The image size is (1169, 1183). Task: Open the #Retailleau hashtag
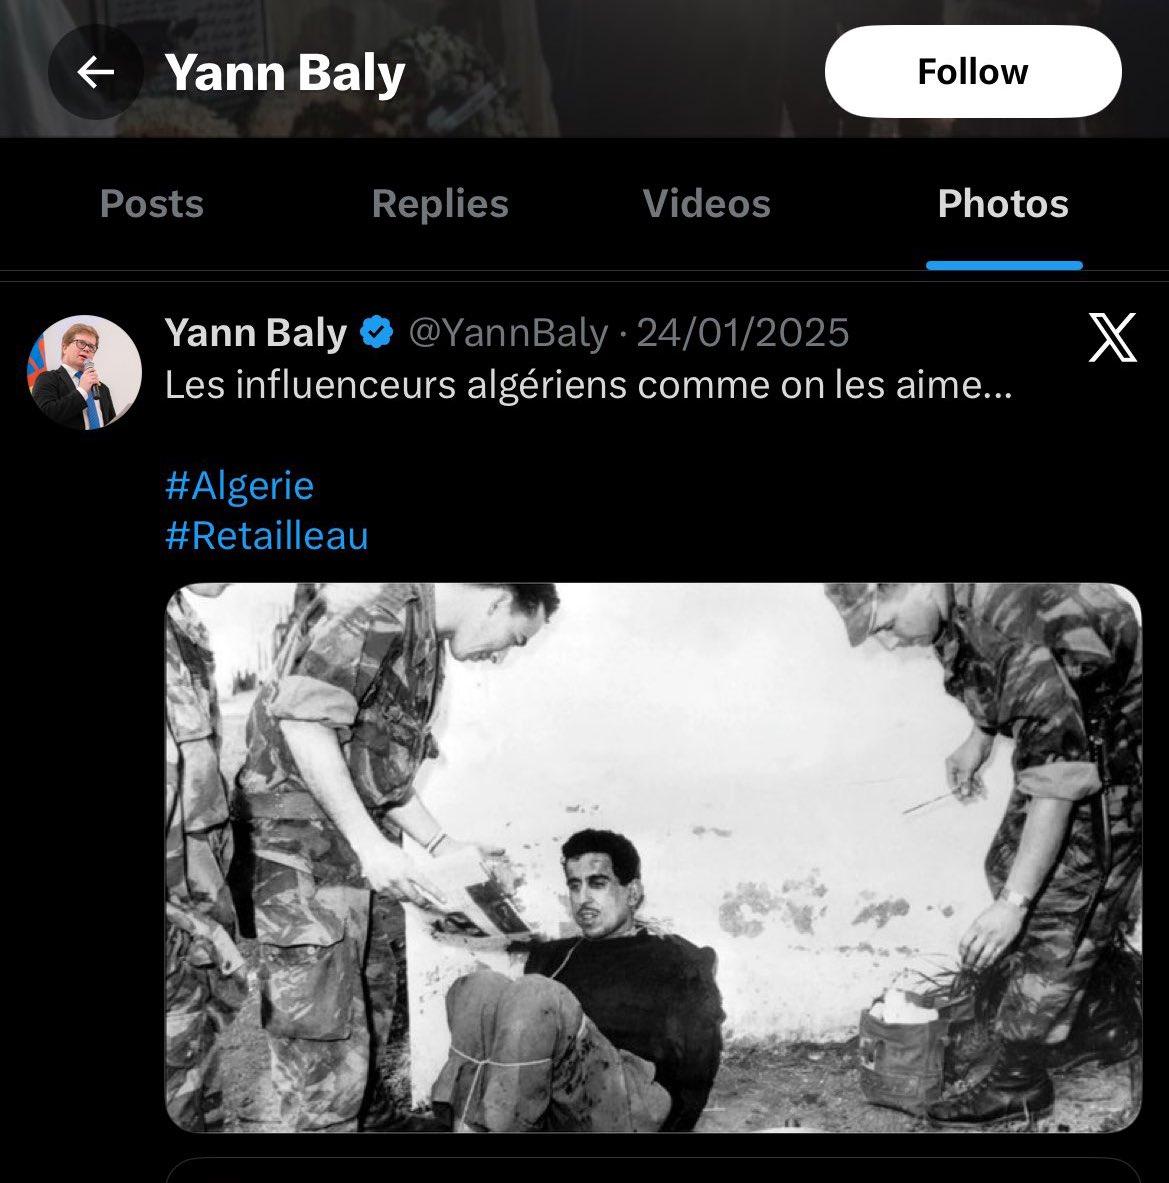click(266, 536)
